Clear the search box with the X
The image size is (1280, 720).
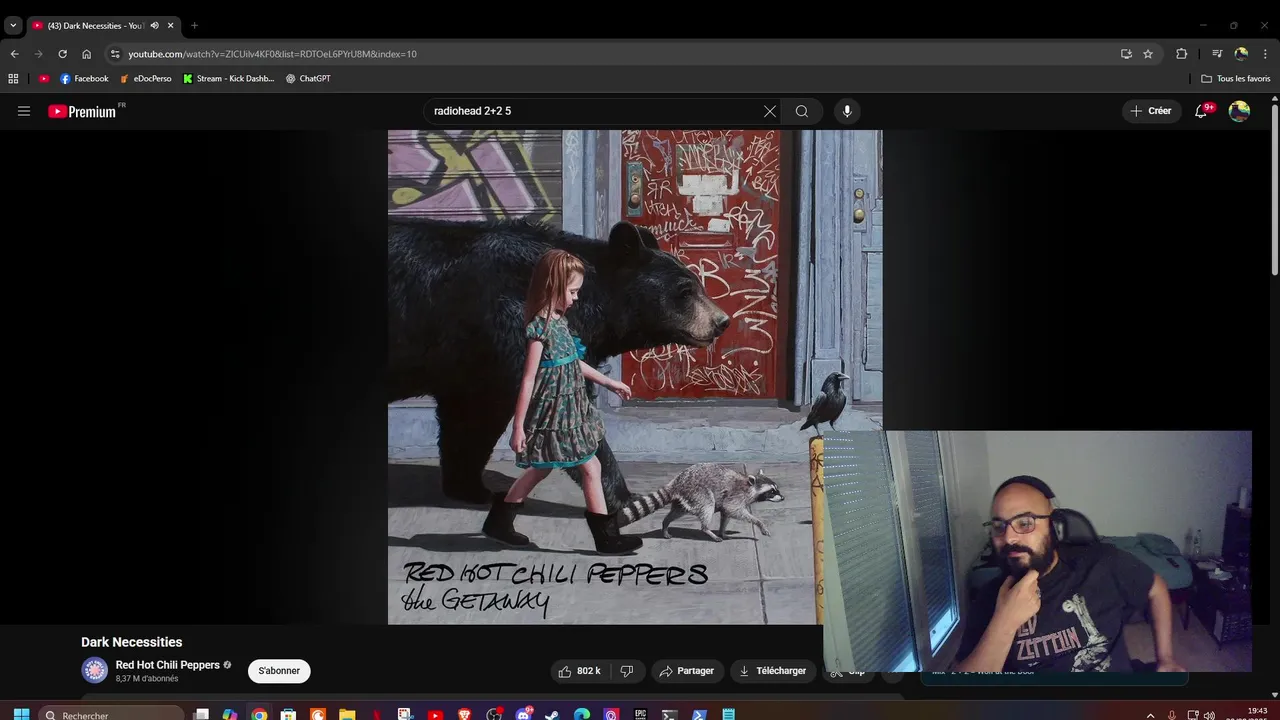(x=770, y=111)
